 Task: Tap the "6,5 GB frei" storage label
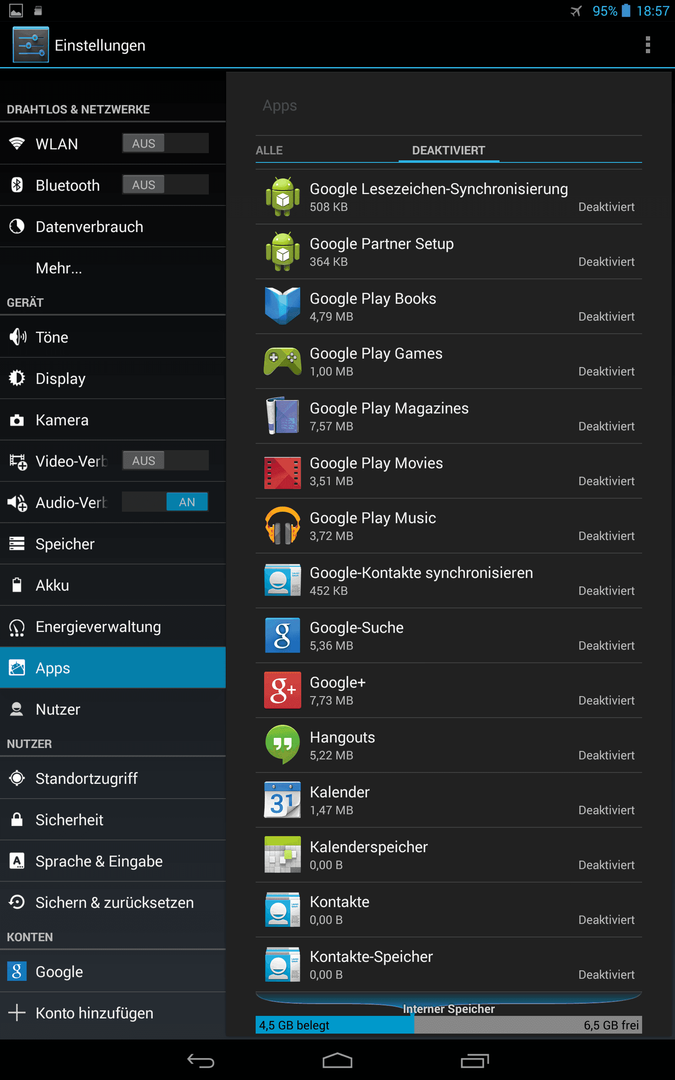612,1026
